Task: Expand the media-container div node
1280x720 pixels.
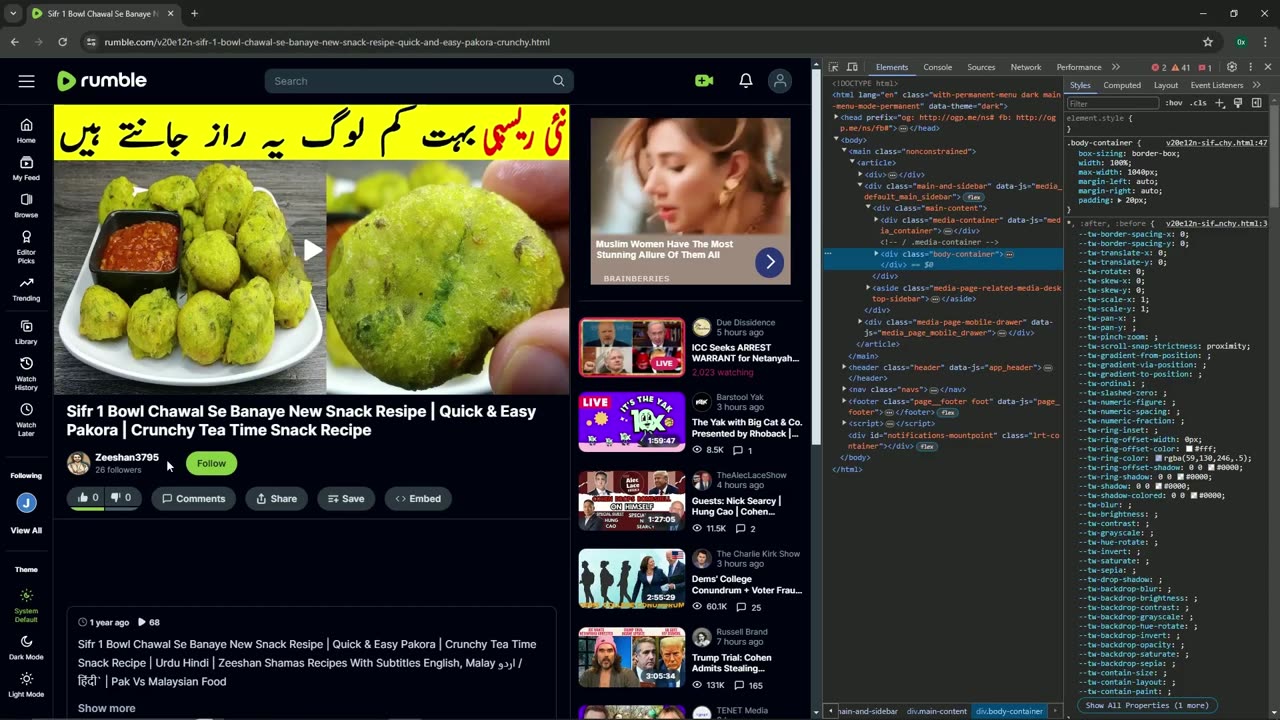Action: pyautogui.click(x=877, y=219)
